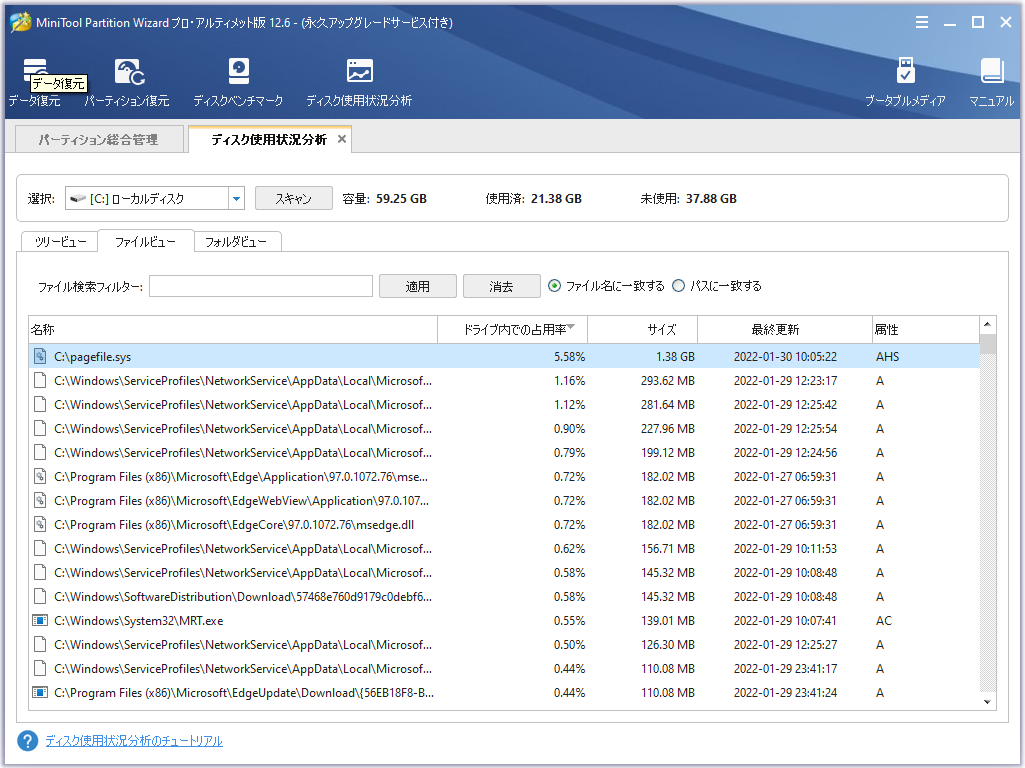Click the AC attribute cell

[883, 620]
